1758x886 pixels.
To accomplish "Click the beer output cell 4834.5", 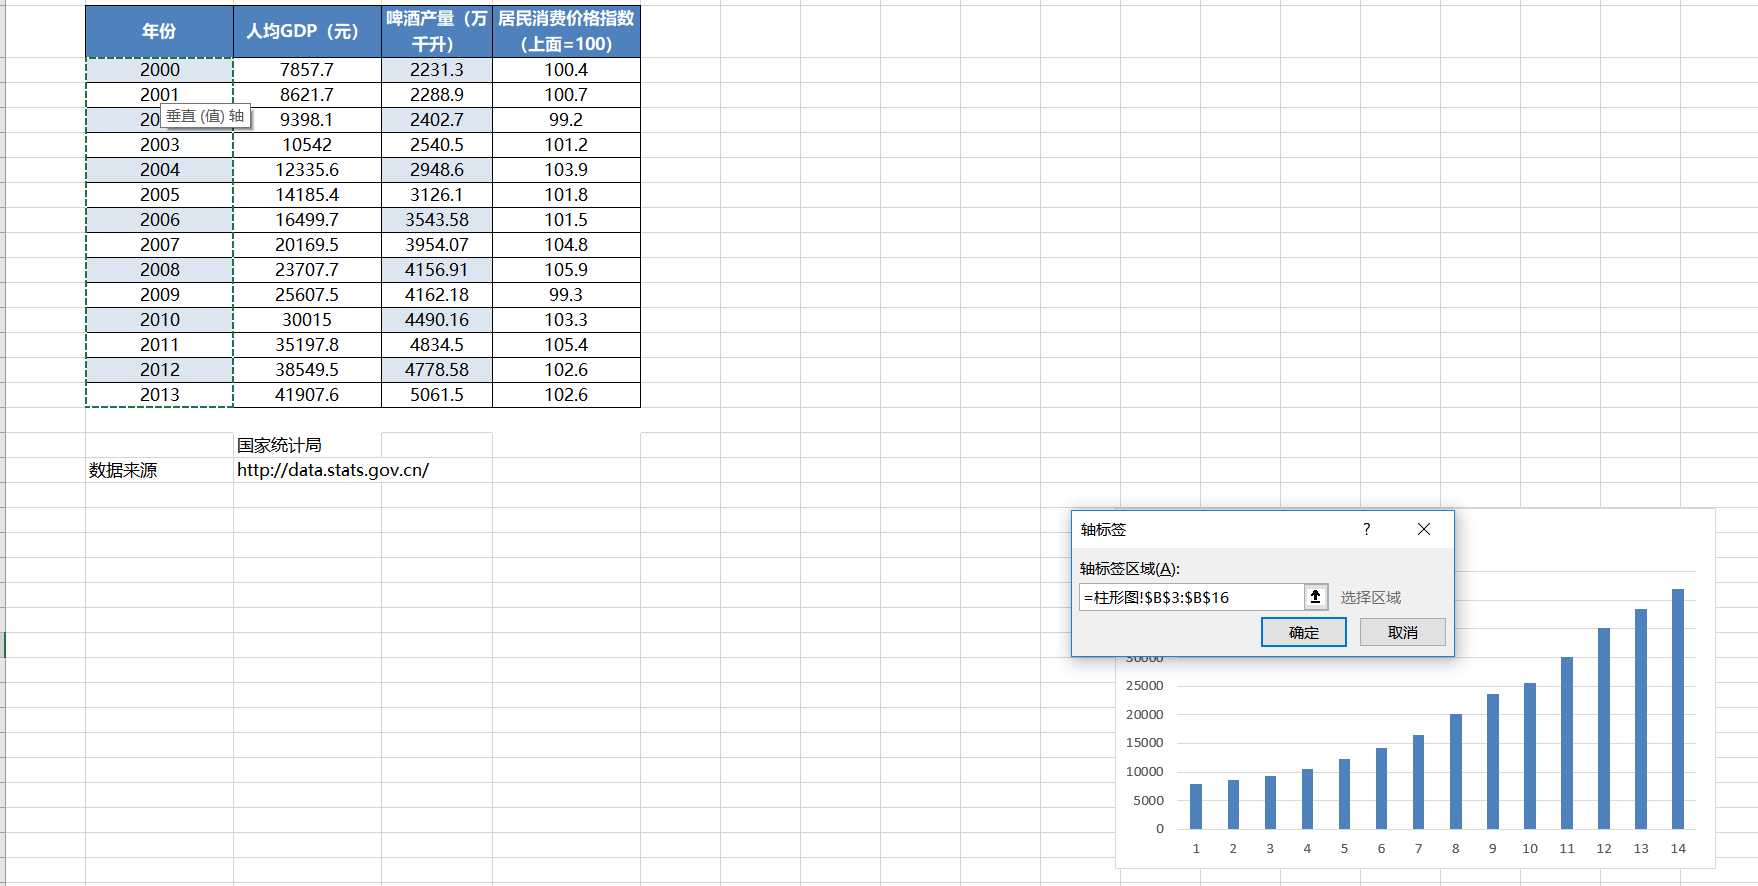I will (x=437, y=345).
